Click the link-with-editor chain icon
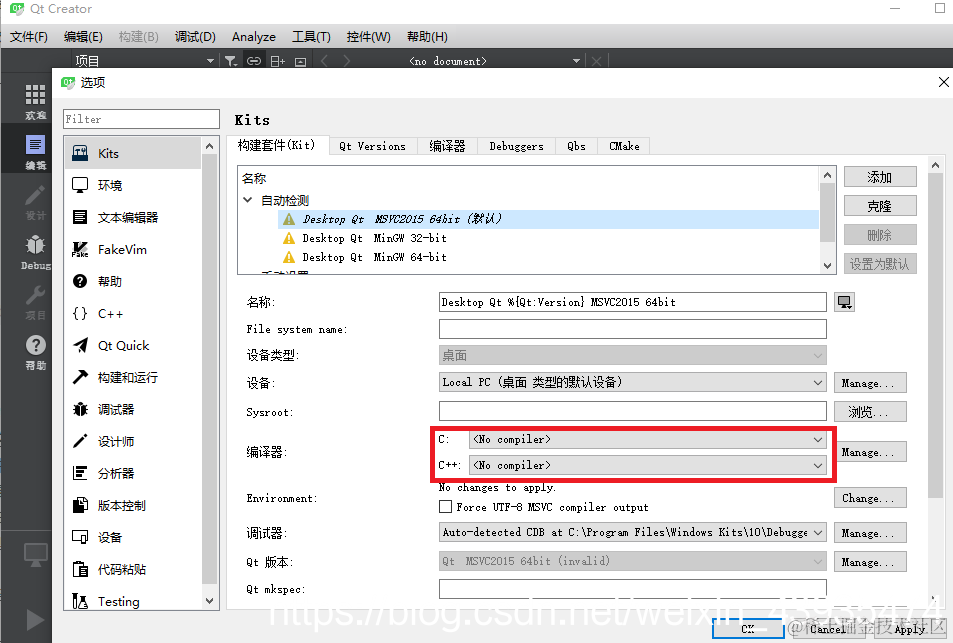The image size is (953, 643). click(253, 61)
